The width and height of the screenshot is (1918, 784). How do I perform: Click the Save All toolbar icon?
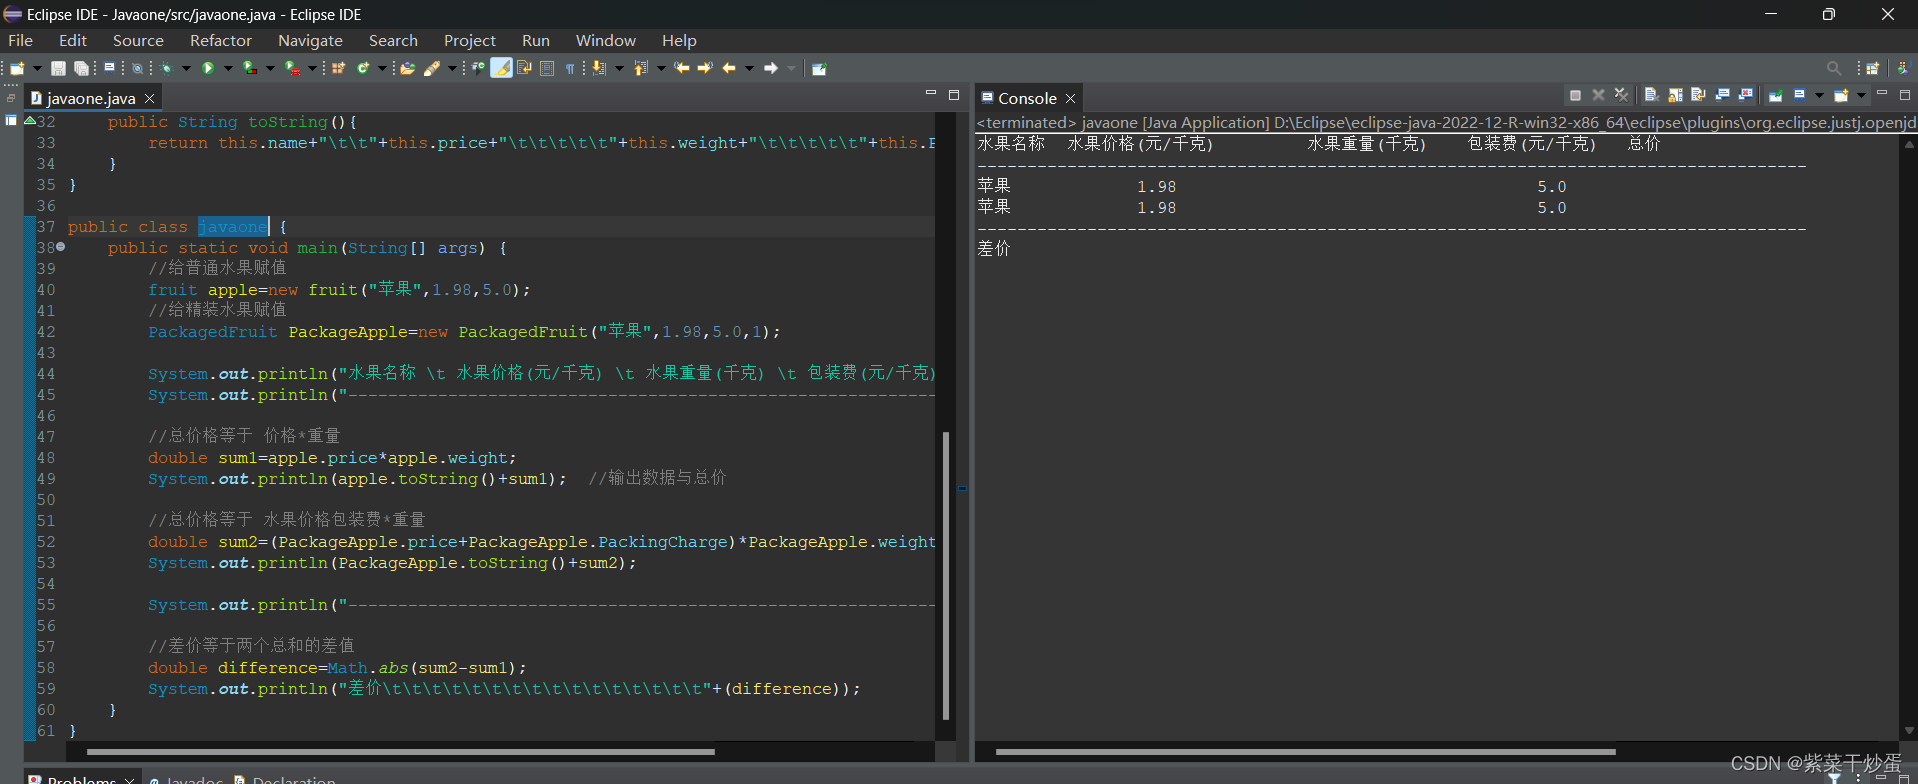[81, 68]
